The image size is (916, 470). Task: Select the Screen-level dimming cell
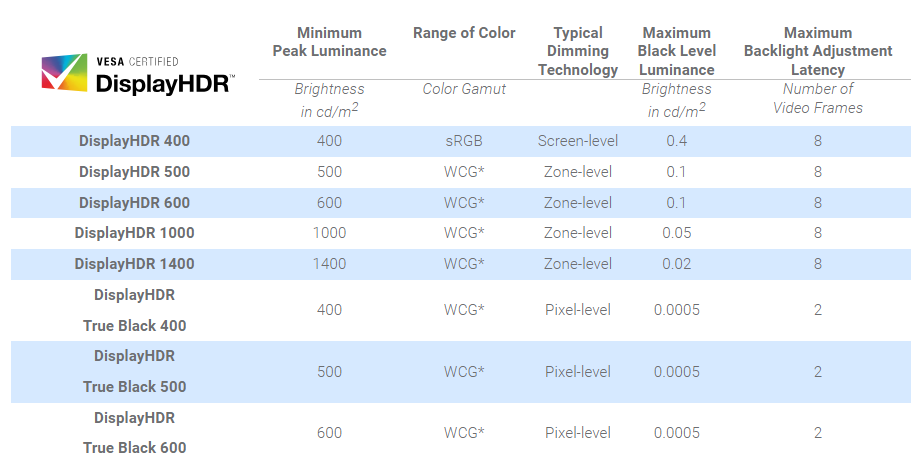(578, 141)
